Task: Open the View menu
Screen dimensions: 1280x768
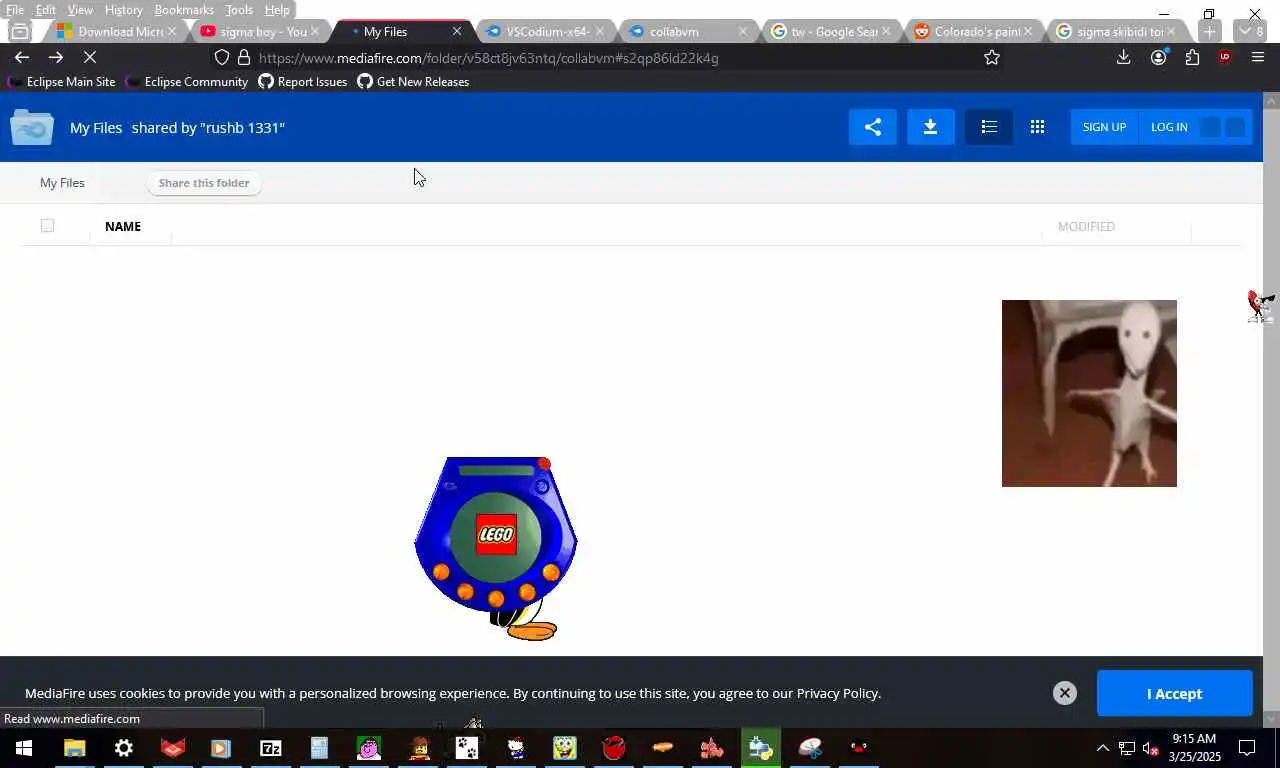Action: [x=80, y=10]
